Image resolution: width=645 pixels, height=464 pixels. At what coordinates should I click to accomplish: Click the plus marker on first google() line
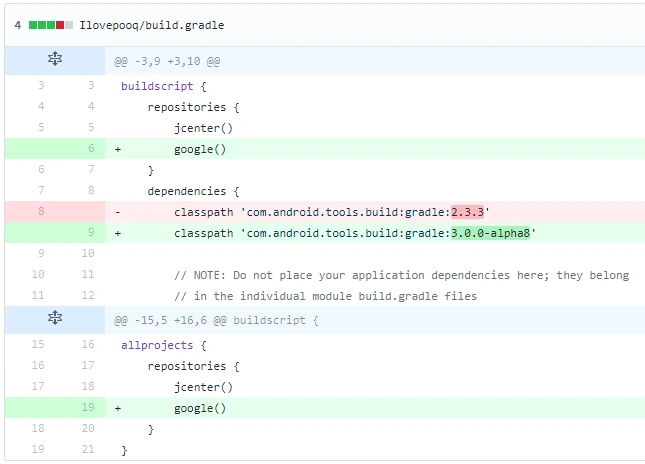point(118,149)
